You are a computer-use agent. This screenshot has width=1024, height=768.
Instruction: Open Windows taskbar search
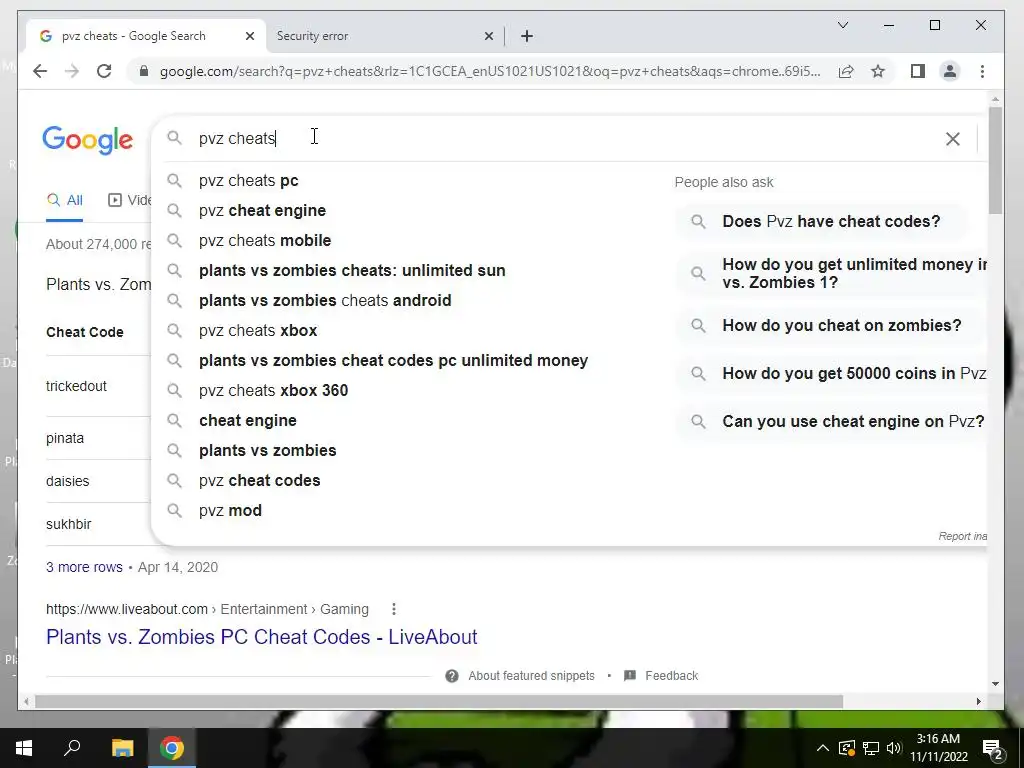pyautogui.click(x=72, y=748)
